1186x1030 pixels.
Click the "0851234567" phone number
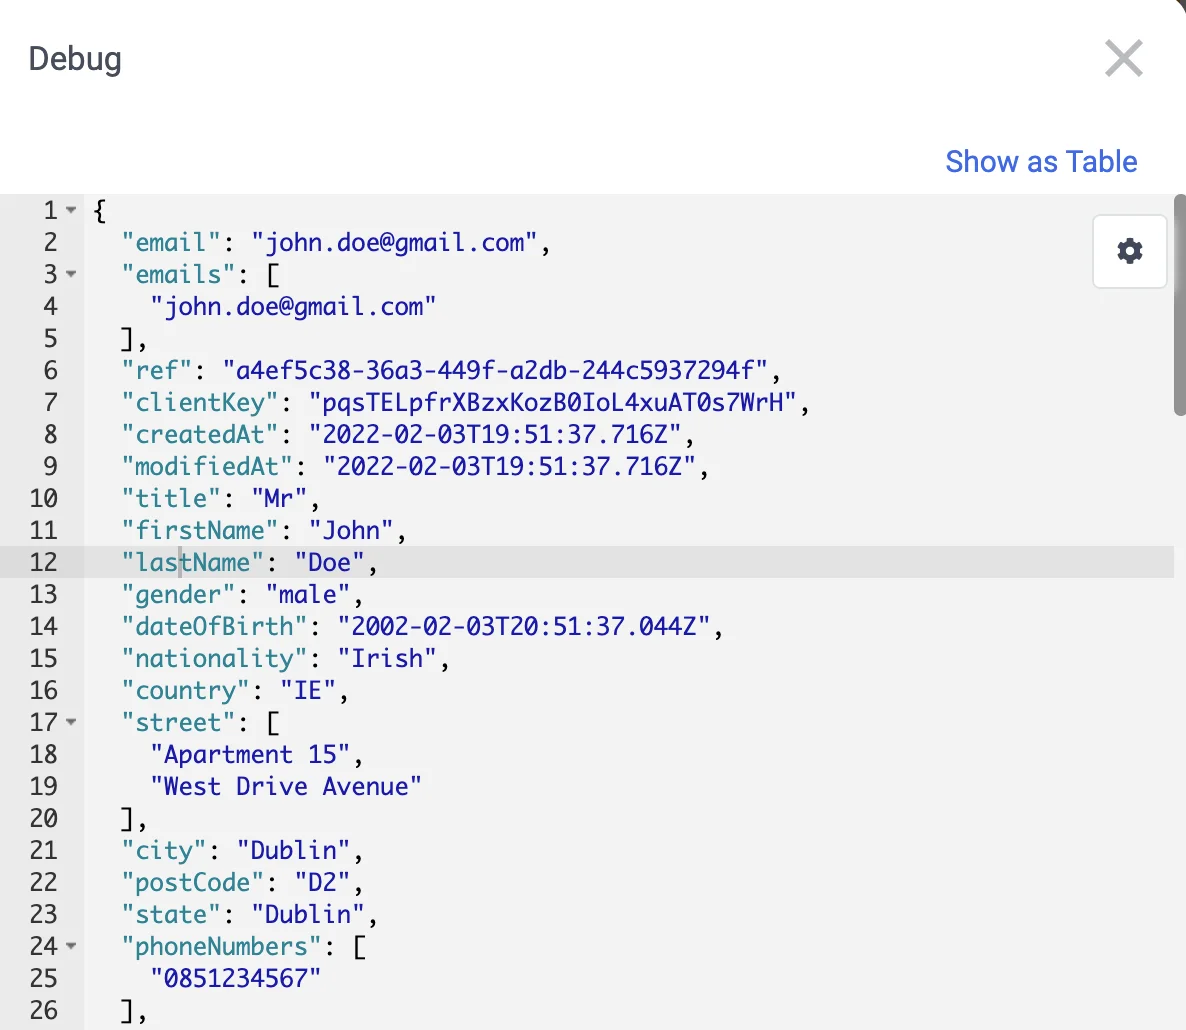(236, 979)
